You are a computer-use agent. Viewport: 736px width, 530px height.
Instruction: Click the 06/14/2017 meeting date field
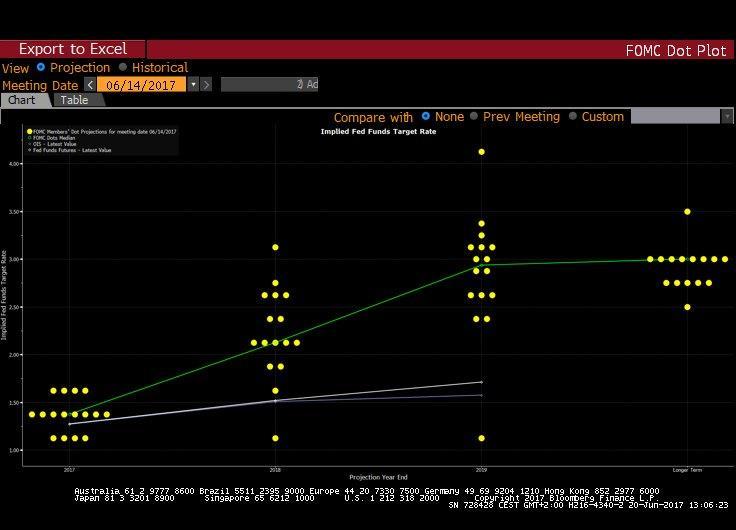click(x=141, y=84)
